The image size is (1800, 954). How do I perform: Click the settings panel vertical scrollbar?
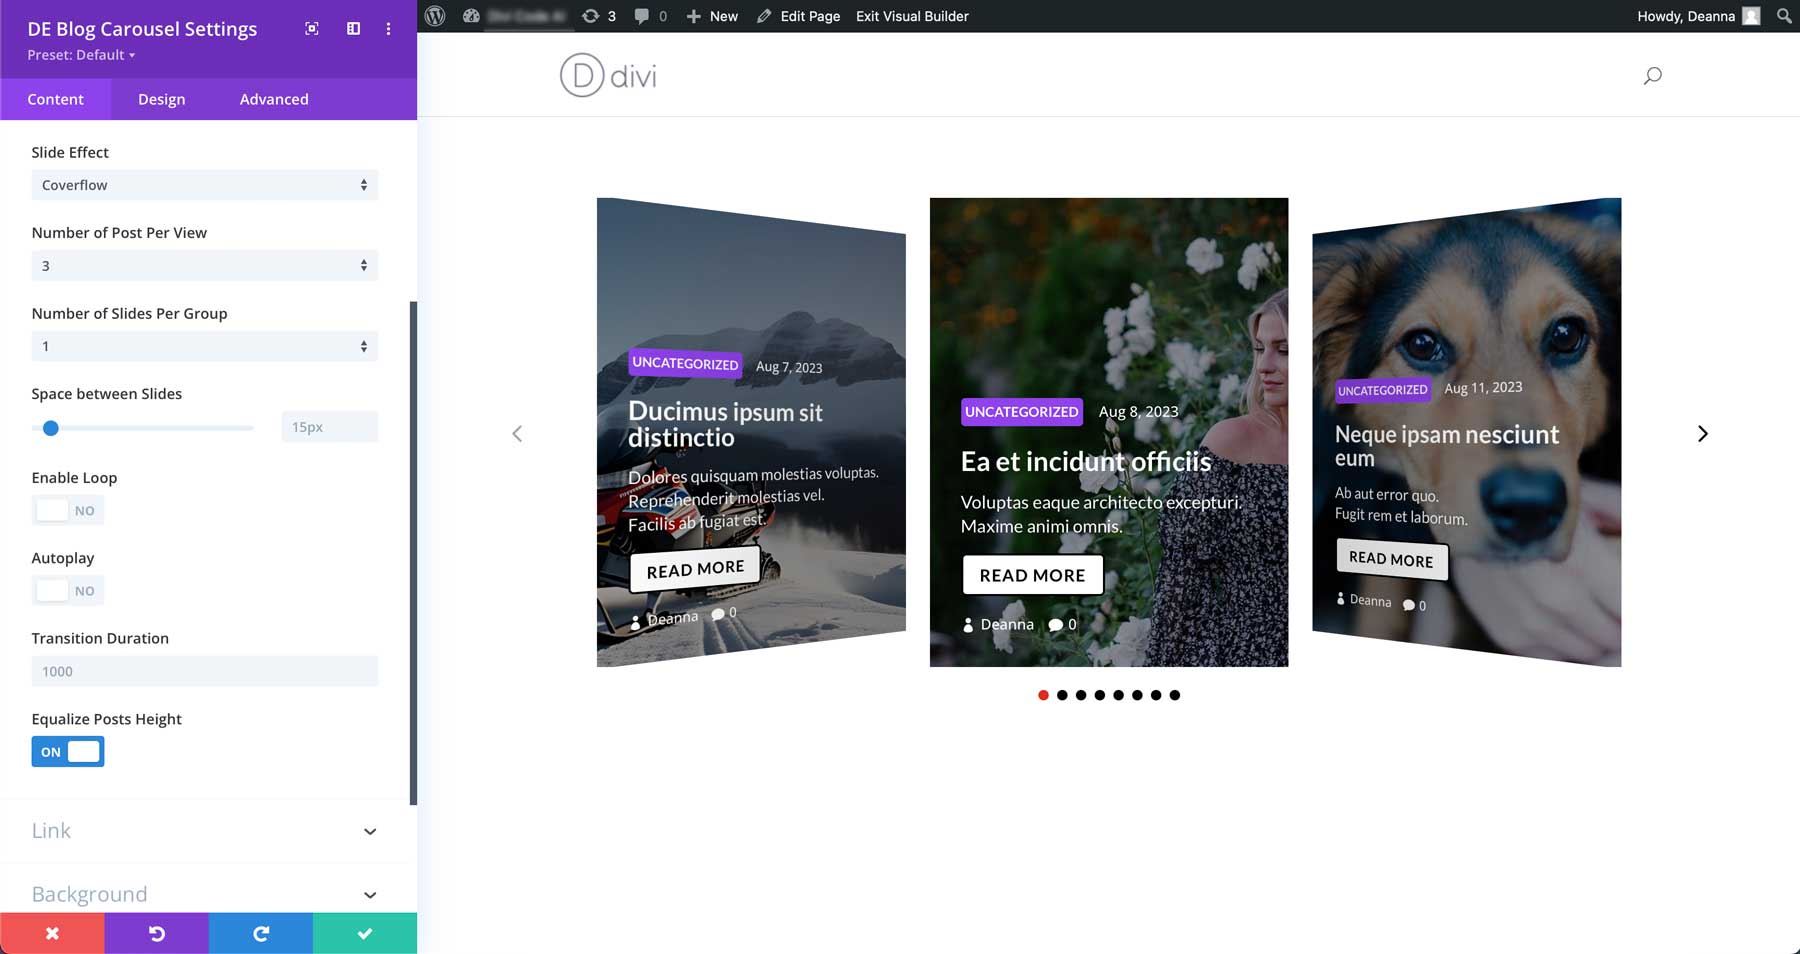(413, 552)
